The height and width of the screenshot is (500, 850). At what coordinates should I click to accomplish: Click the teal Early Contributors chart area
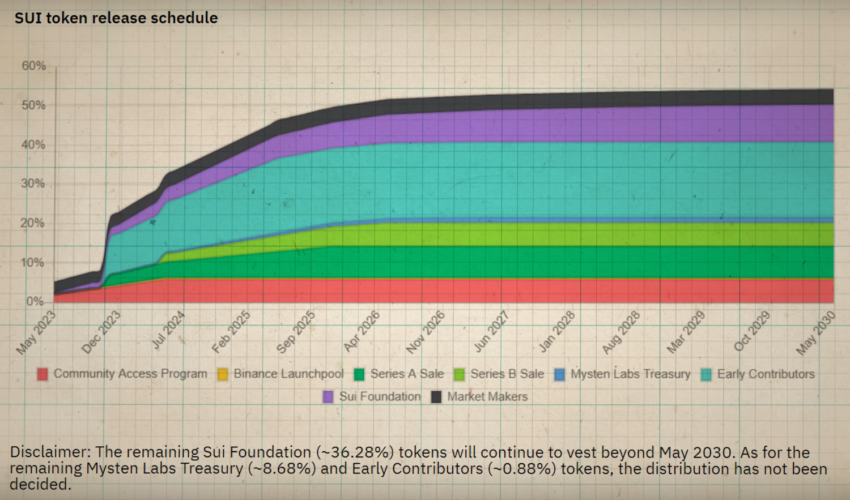[542, 179]
